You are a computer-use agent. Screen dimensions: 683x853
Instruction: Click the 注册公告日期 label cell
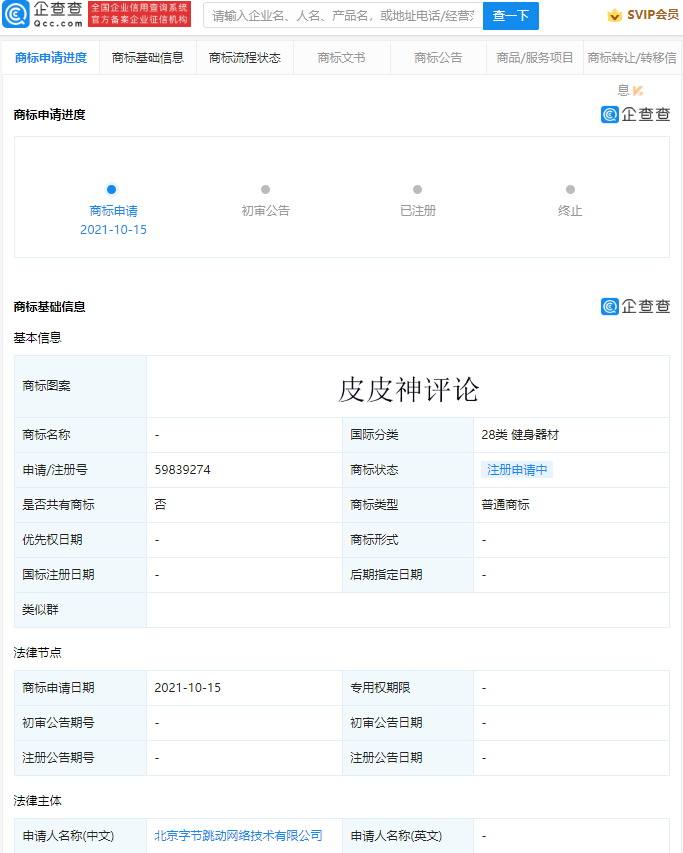coord(408,758)
